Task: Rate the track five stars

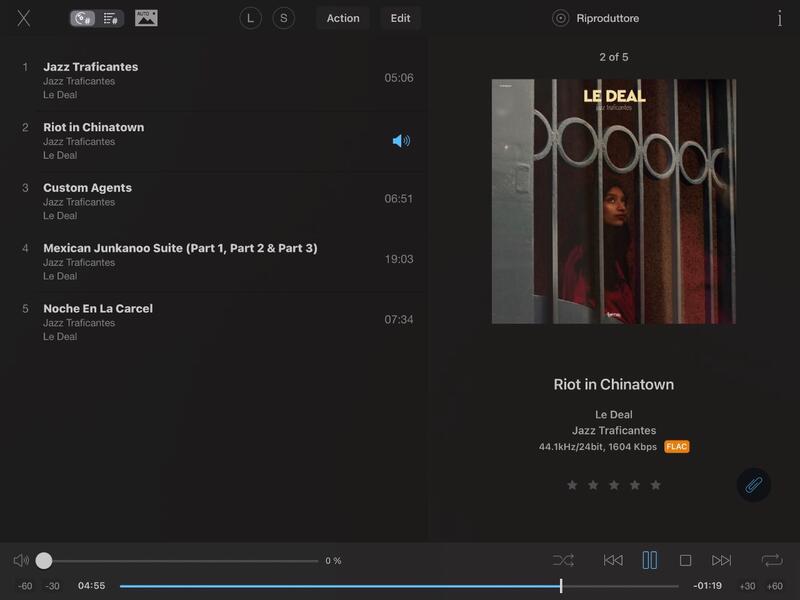Action: [x=656, y=485]
